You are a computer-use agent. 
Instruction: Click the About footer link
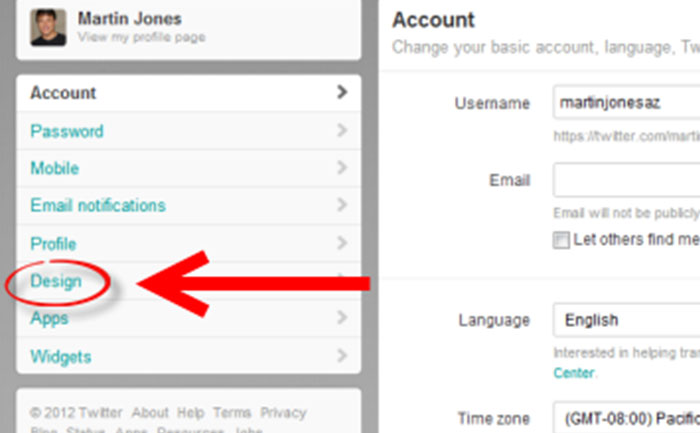click(150, 412)
